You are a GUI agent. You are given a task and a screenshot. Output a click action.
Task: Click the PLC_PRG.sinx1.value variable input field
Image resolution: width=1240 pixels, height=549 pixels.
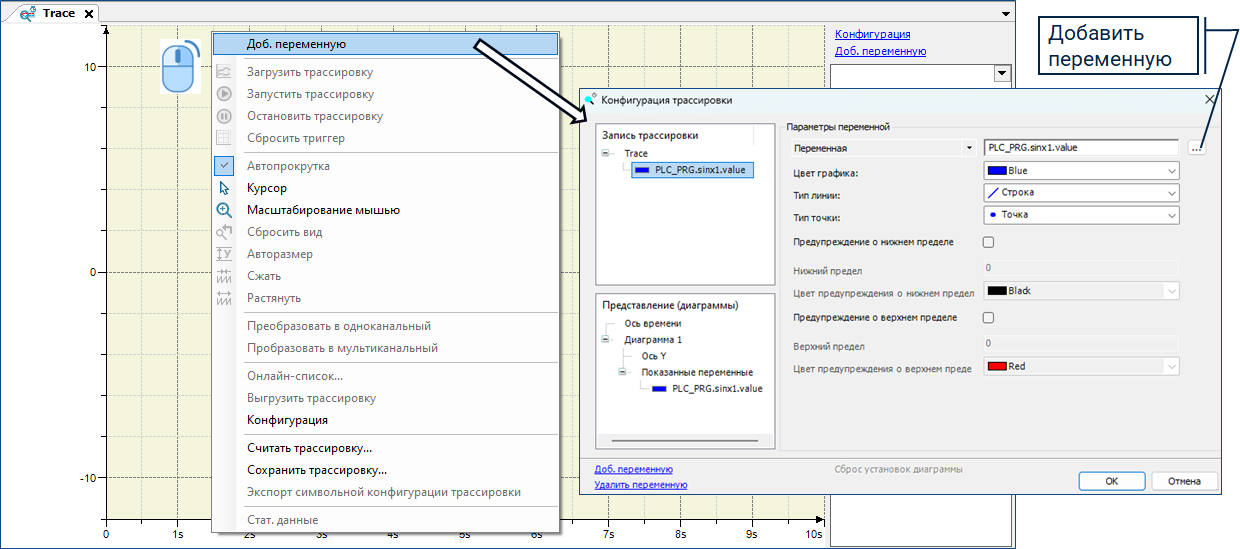(1080, 147)
